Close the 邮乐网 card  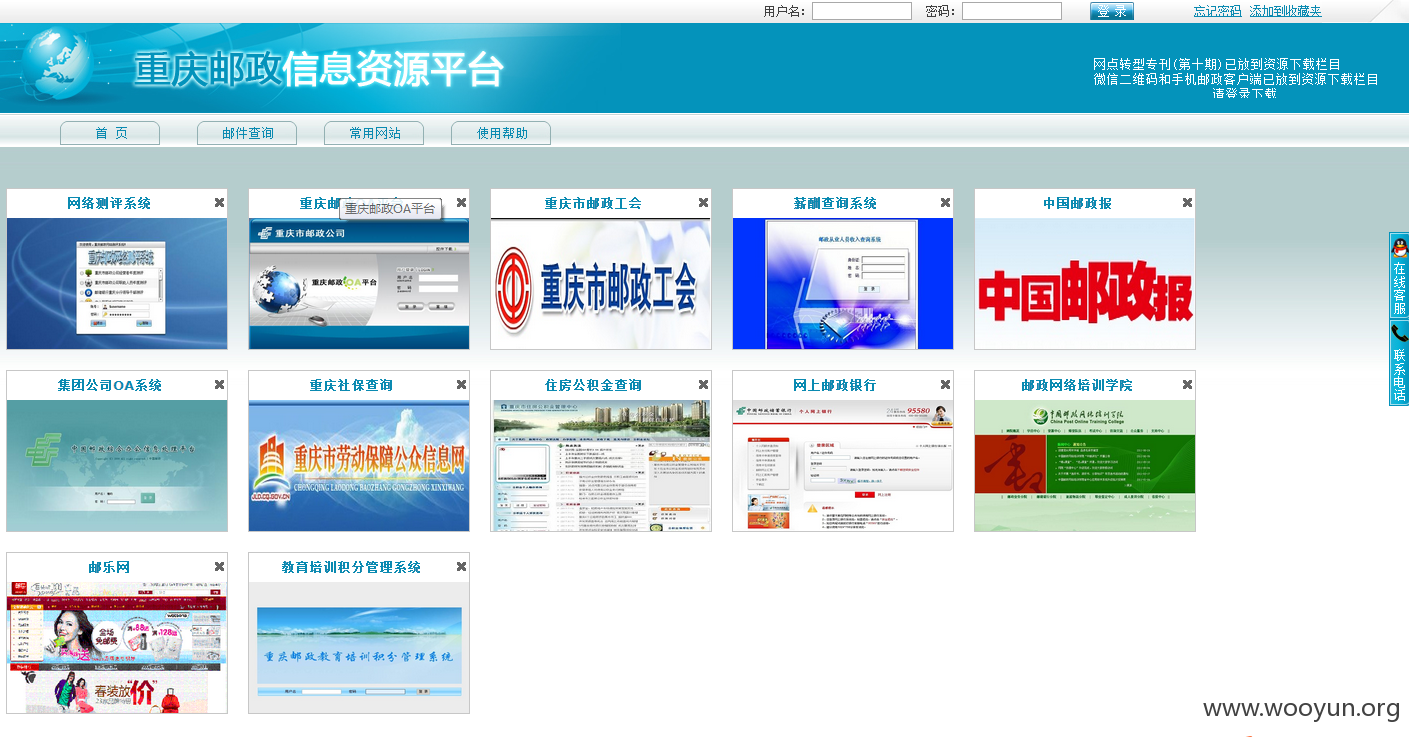coord(219,566)
